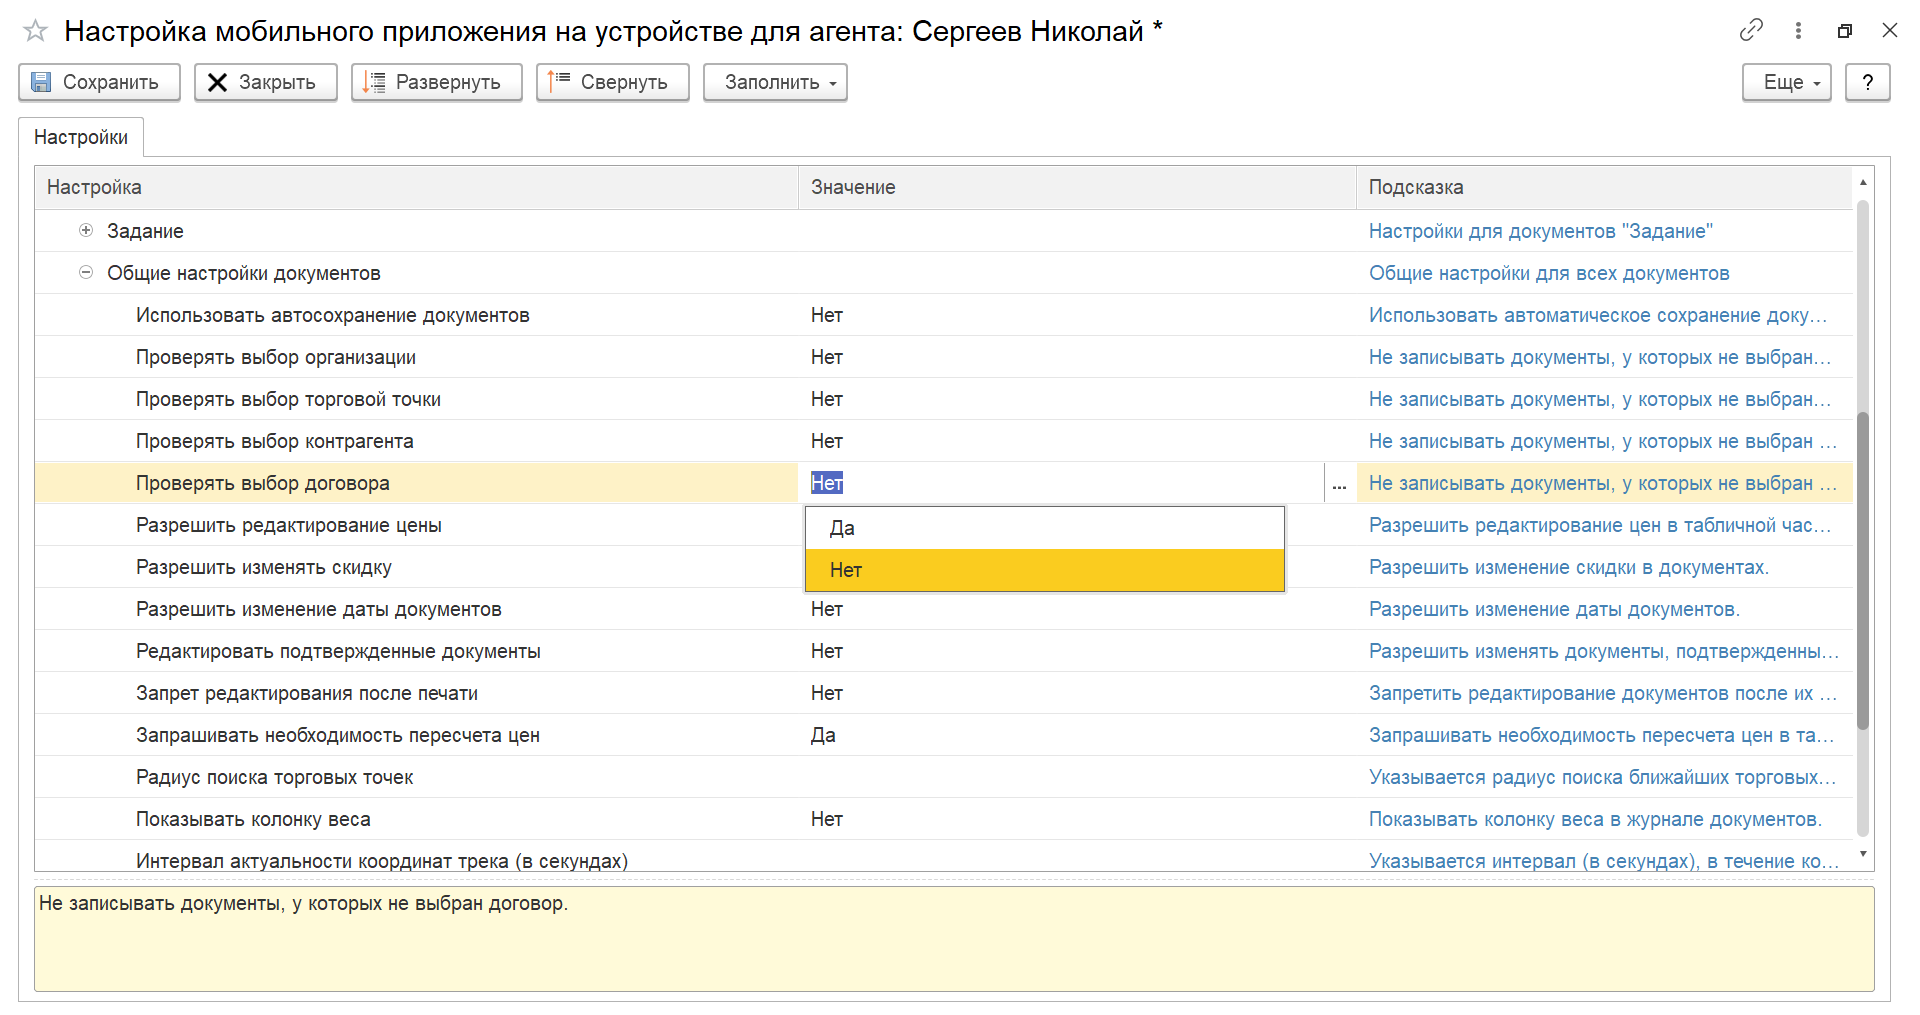Select Нет in the value dropdown list
This screenshot has width=1920, height=1015.
tap(1044, 570)
